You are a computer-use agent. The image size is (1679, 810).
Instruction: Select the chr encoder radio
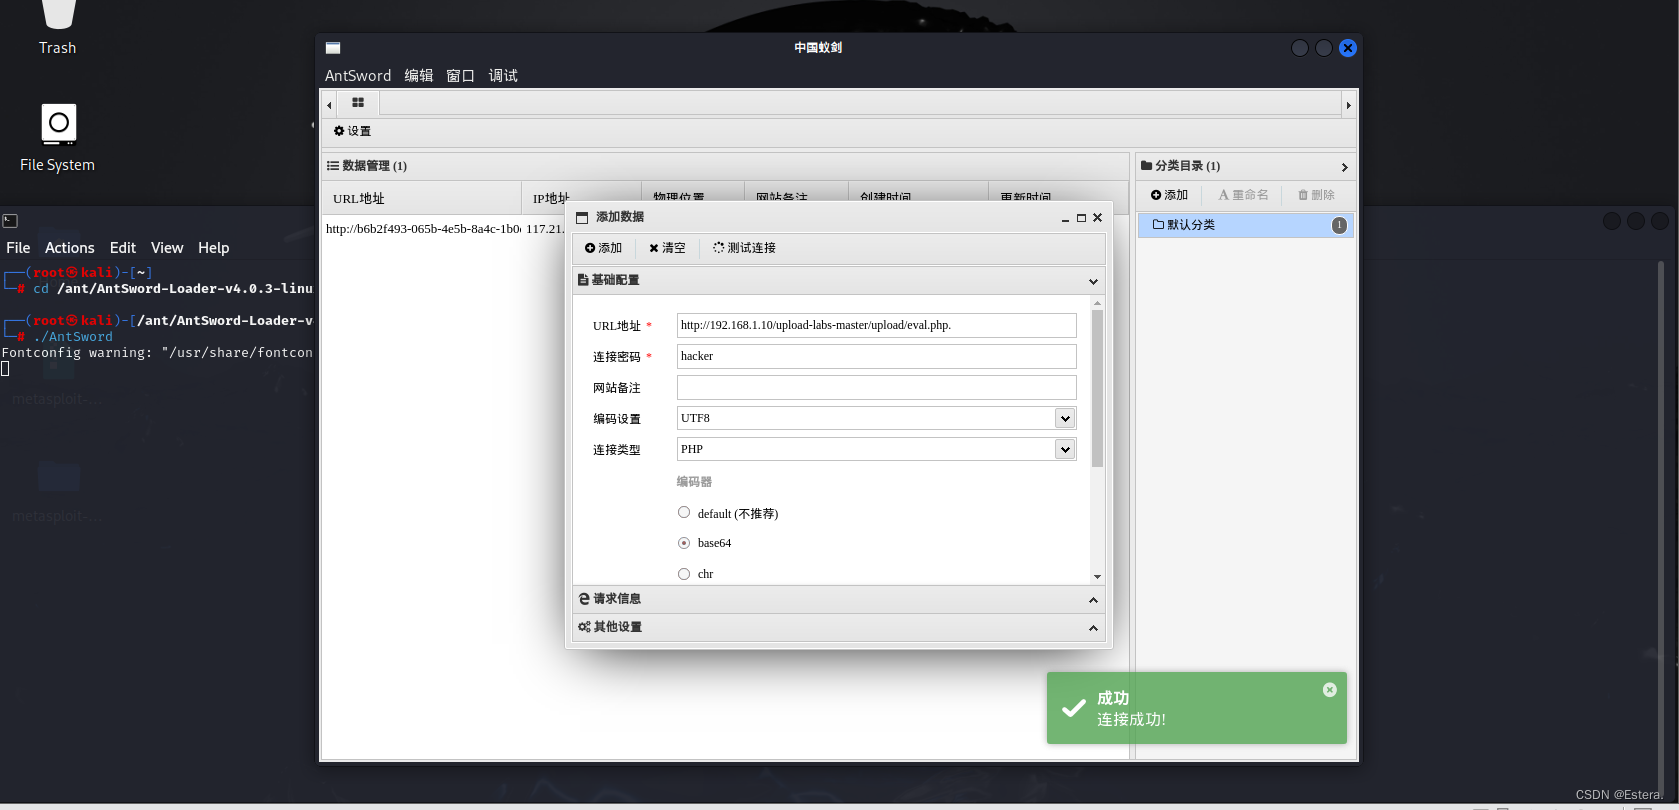[x=684, y=574]
